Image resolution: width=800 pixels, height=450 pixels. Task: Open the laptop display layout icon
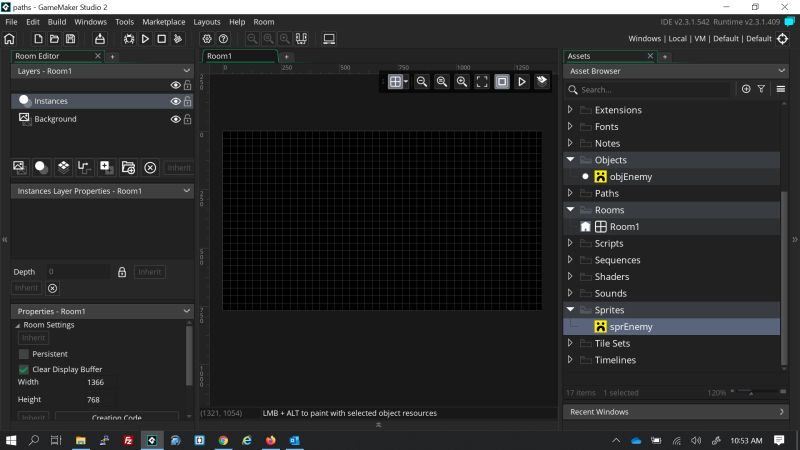coord(329,39)
